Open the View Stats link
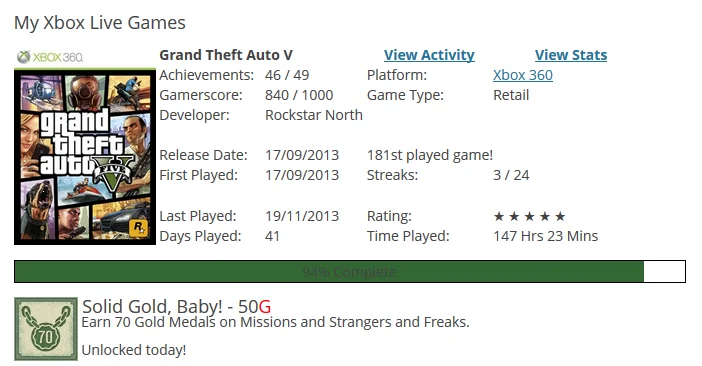Image resolution: width=702 pixels, height=366 pixels. 571,55
